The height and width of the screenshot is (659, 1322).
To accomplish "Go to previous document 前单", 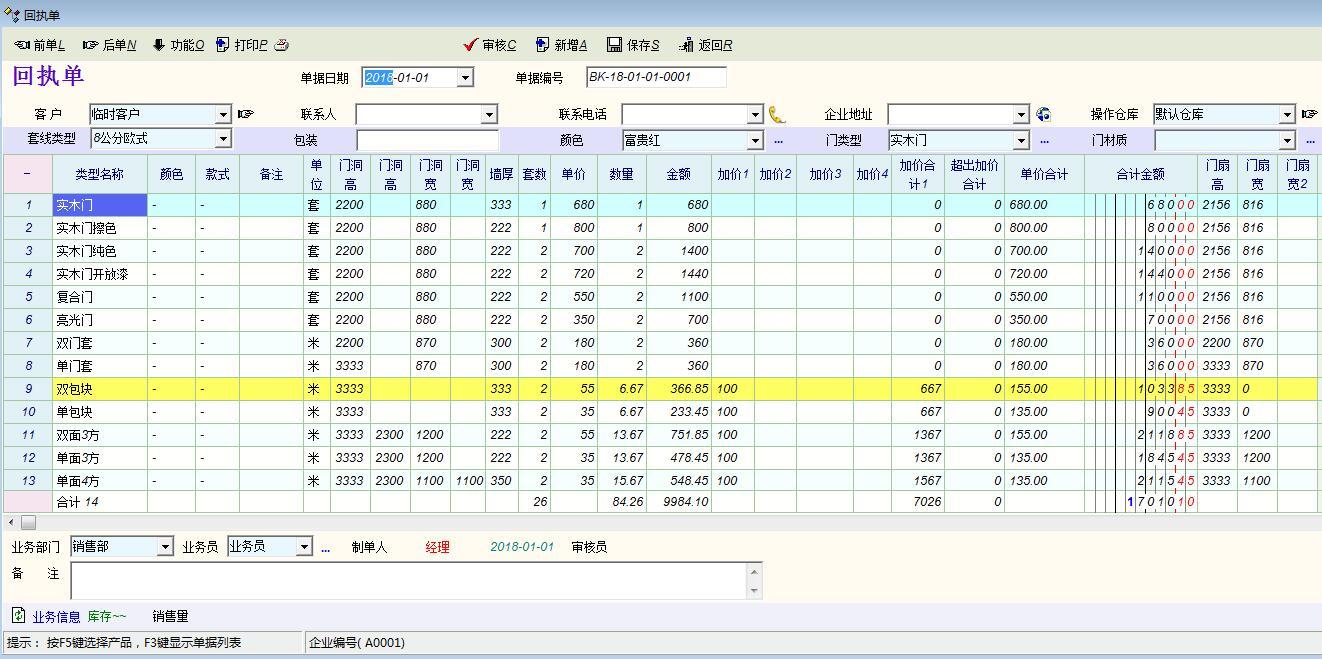I will (x=40, y=45).
